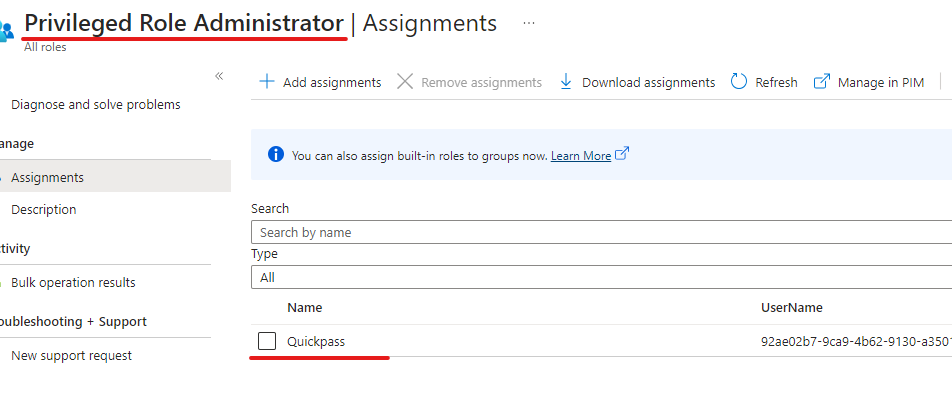Sort by the Name column header
952x415 pixels.
[x=305, y=308]
